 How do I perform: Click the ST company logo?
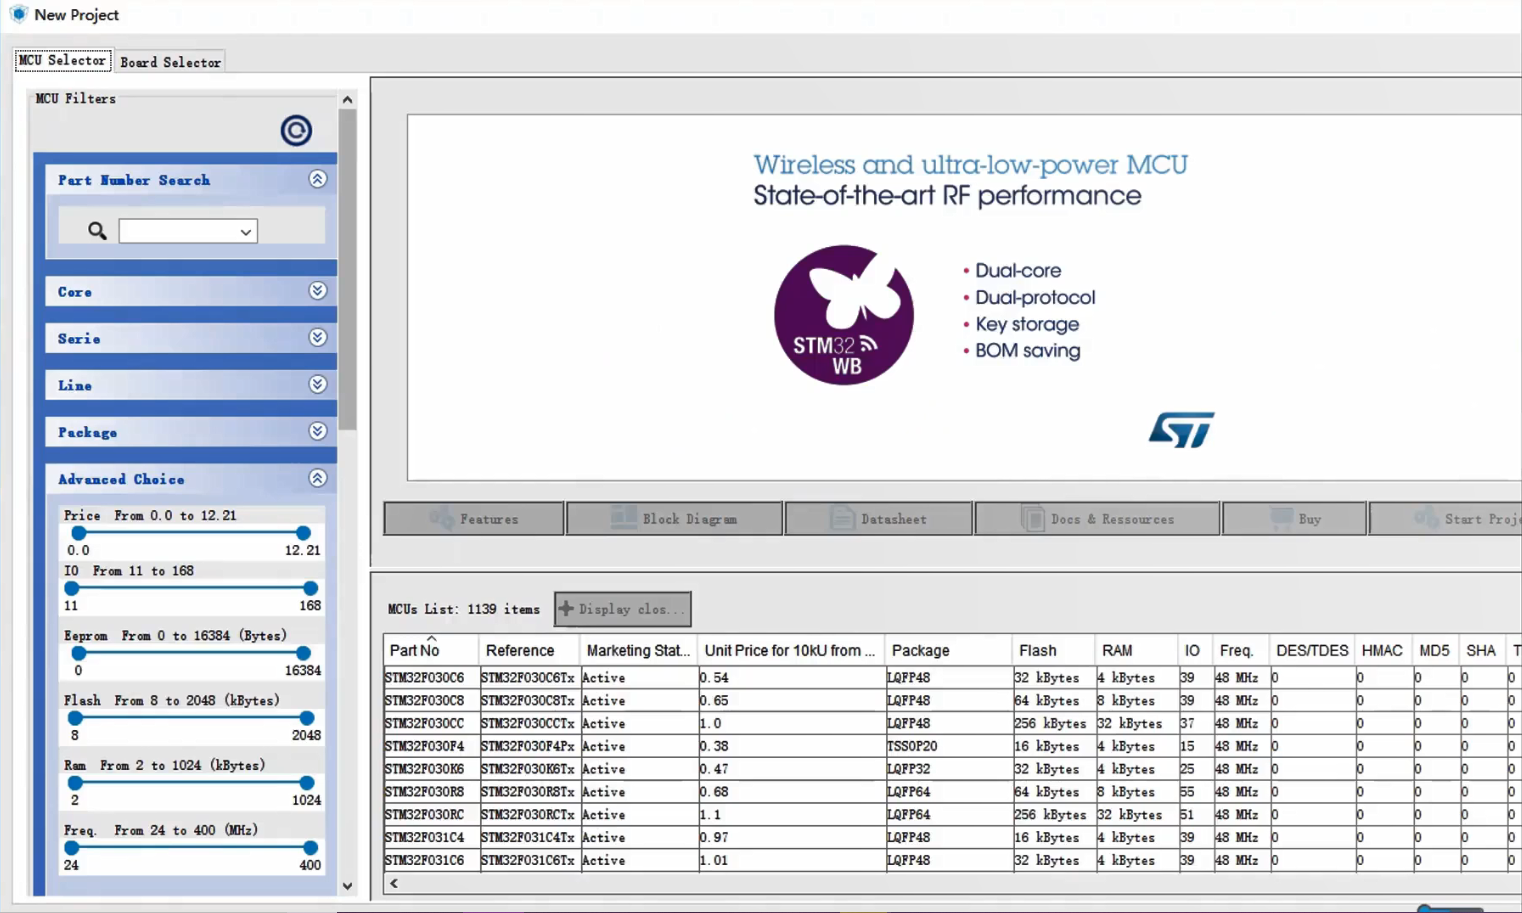1181,430
